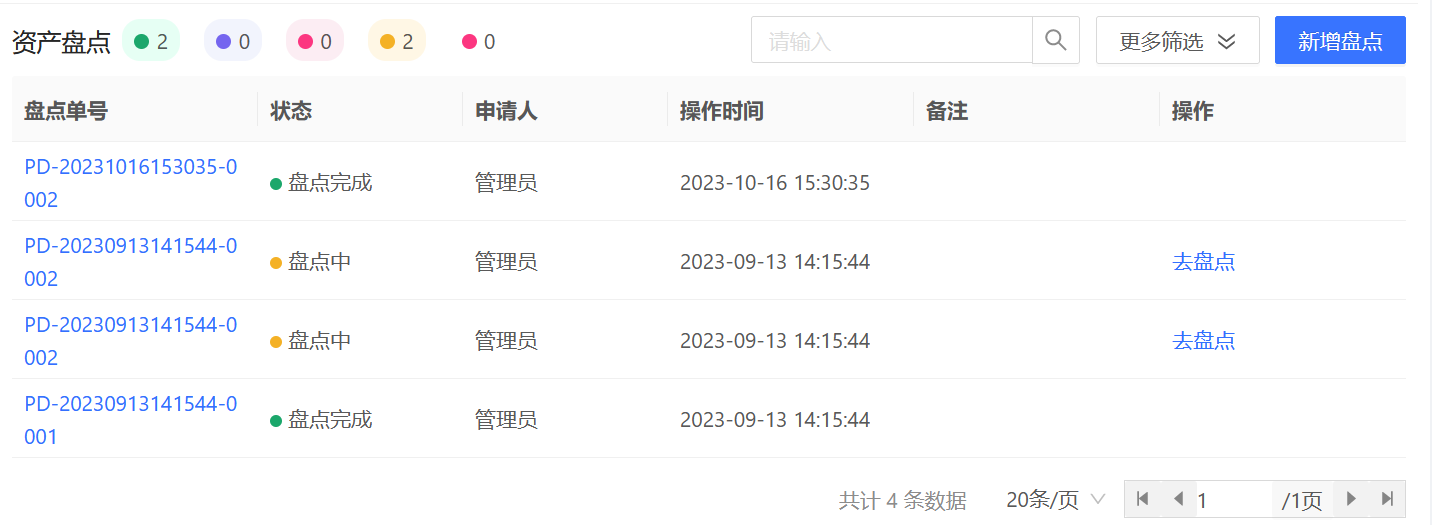Filter by purple status badge showing 0
1432x525 pixels.
(x=233, y=41)
